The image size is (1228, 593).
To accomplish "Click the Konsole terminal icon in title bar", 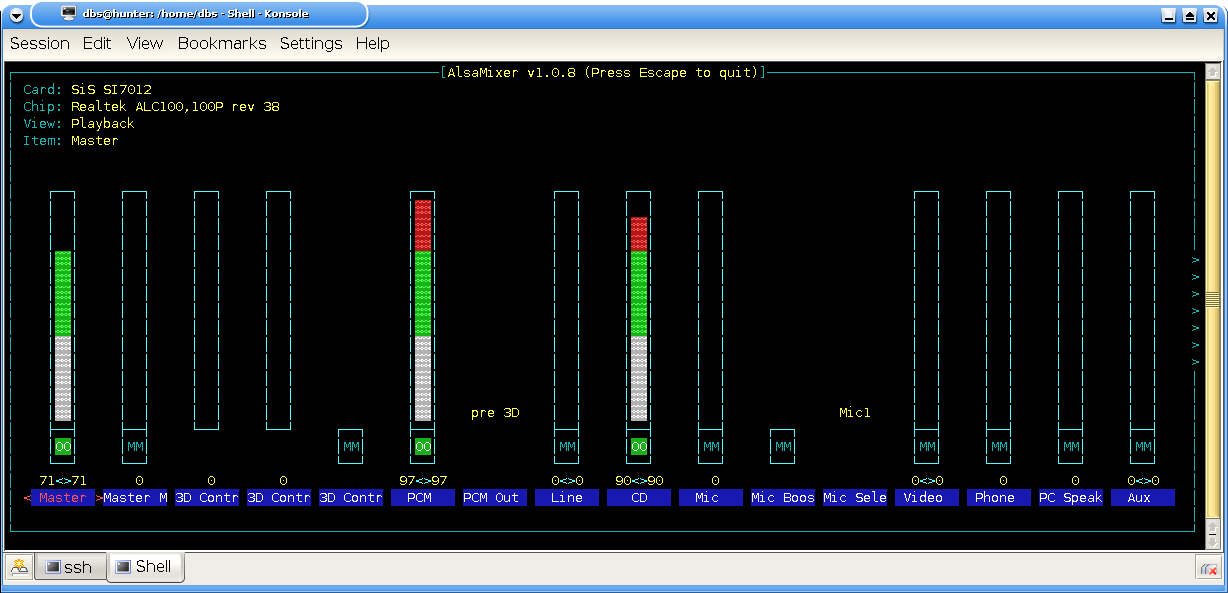I will tap(68, 14).
